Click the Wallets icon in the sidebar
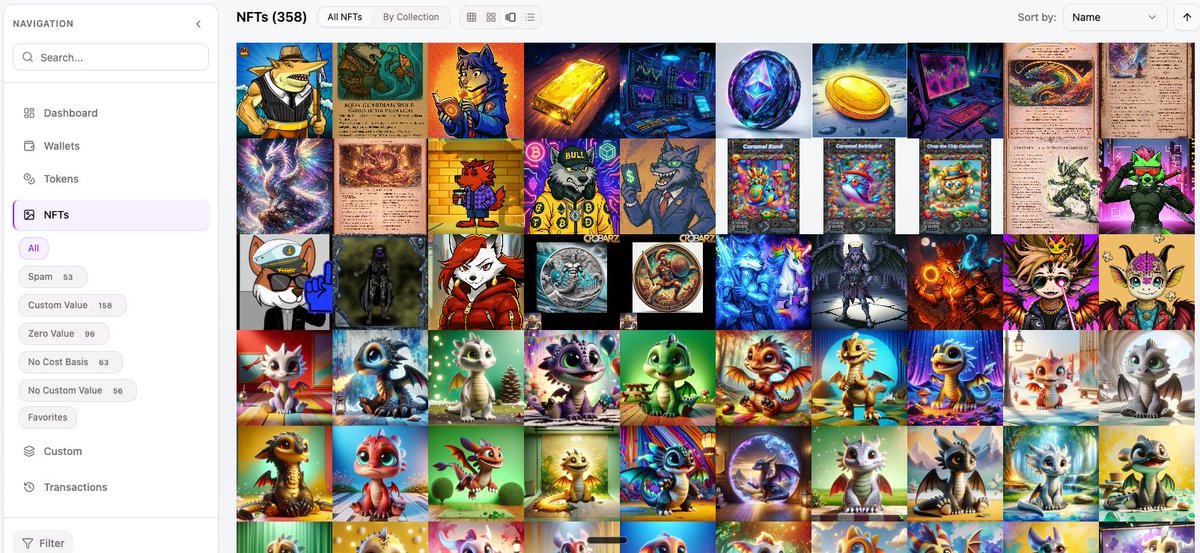This screenshot has width=1200, height=553. point(29,146)
